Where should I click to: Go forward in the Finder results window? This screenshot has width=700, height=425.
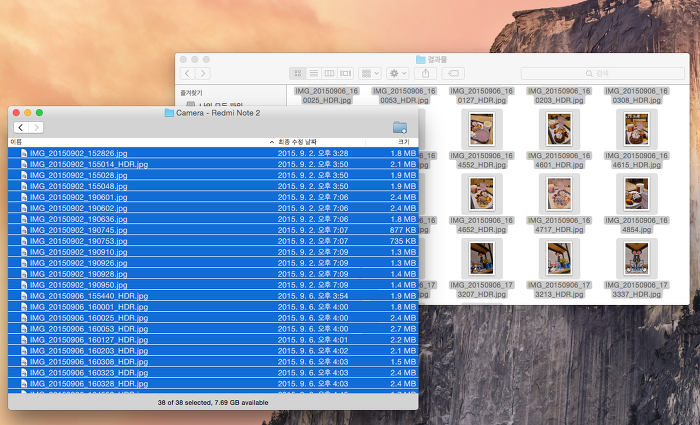tap(203, 73)
